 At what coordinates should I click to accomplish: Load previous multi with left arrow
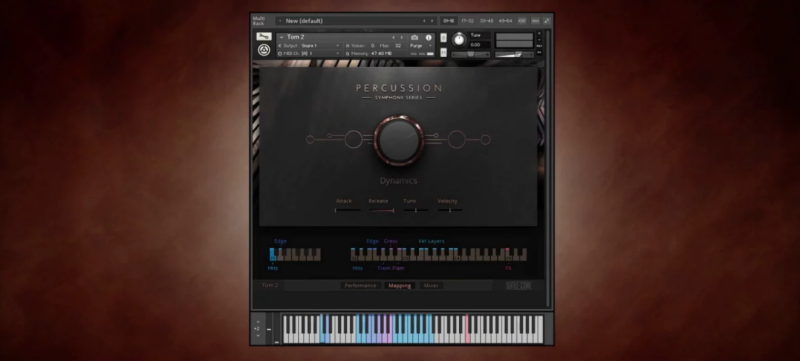[424, 21]
